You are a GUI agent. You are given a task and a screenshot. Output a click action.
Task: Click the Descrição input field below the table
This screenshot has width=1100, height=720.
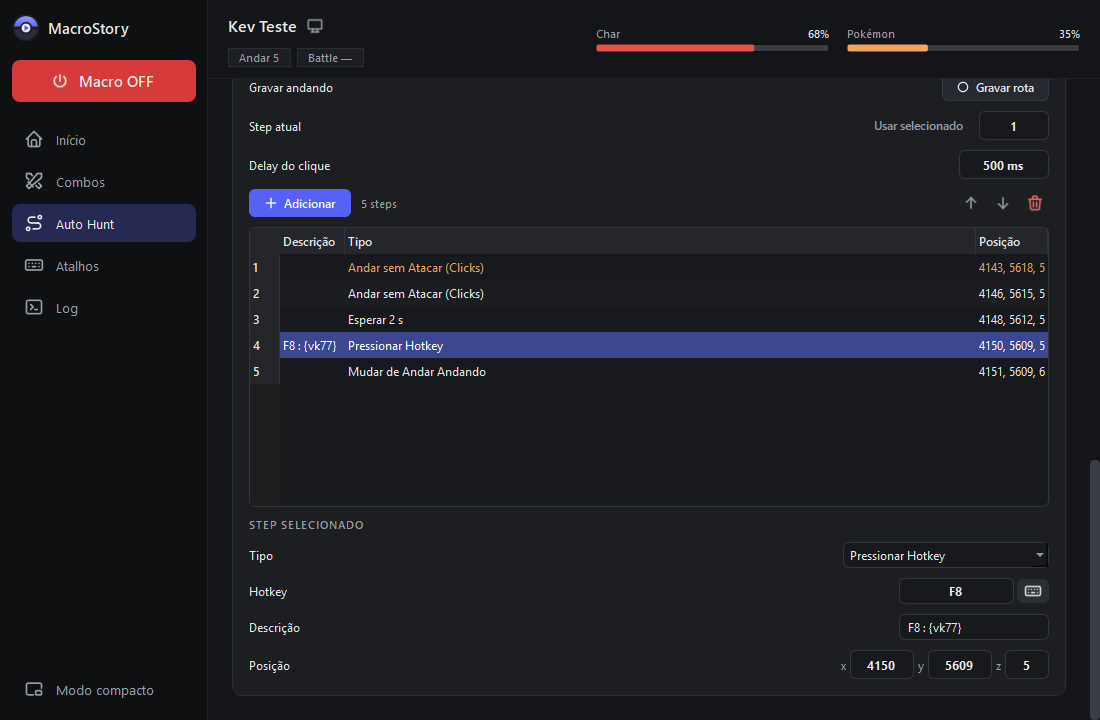[x=974, y=627]
